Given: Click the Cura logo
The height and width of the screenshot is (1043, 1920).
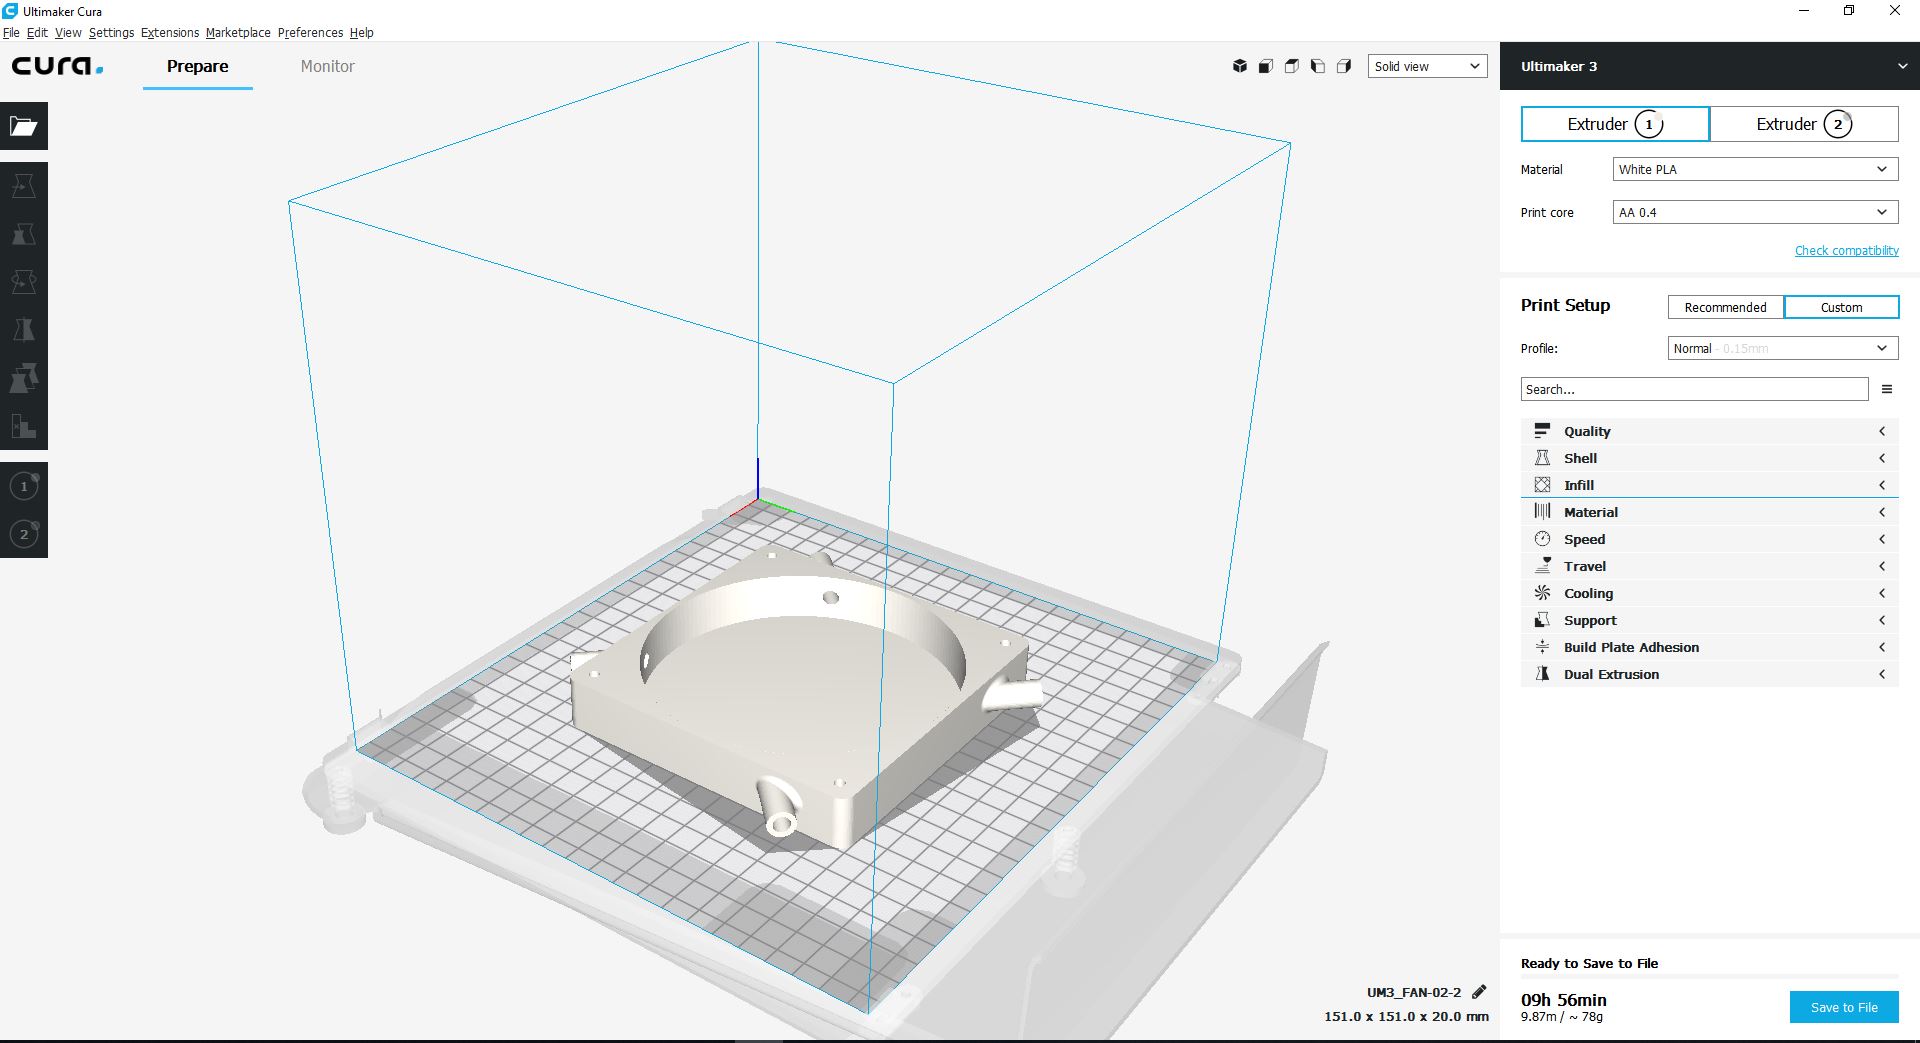Looking at the screenshot, I should tap(57, 66).
